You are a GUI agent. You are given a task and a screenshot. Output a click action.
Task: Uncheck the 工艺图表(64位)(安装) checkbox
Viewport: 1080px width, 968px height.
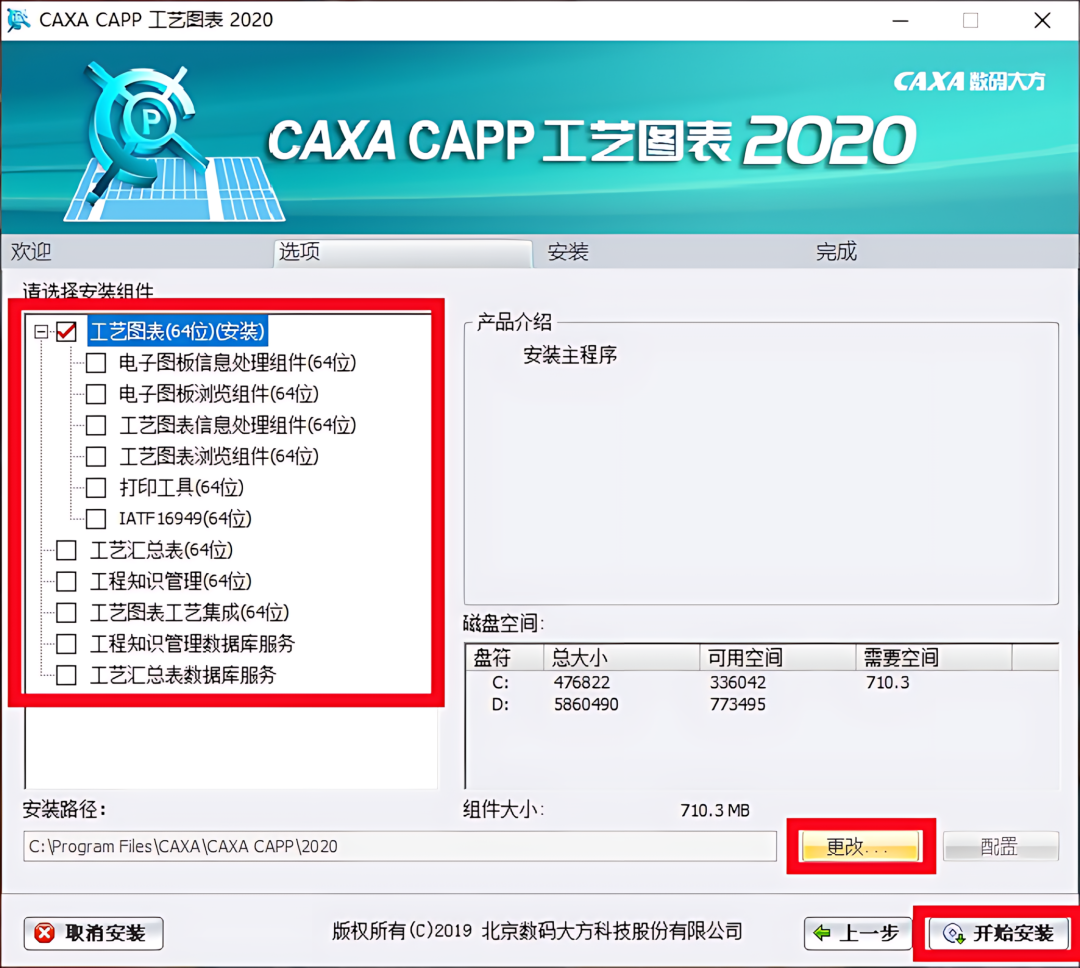point(66,331)
